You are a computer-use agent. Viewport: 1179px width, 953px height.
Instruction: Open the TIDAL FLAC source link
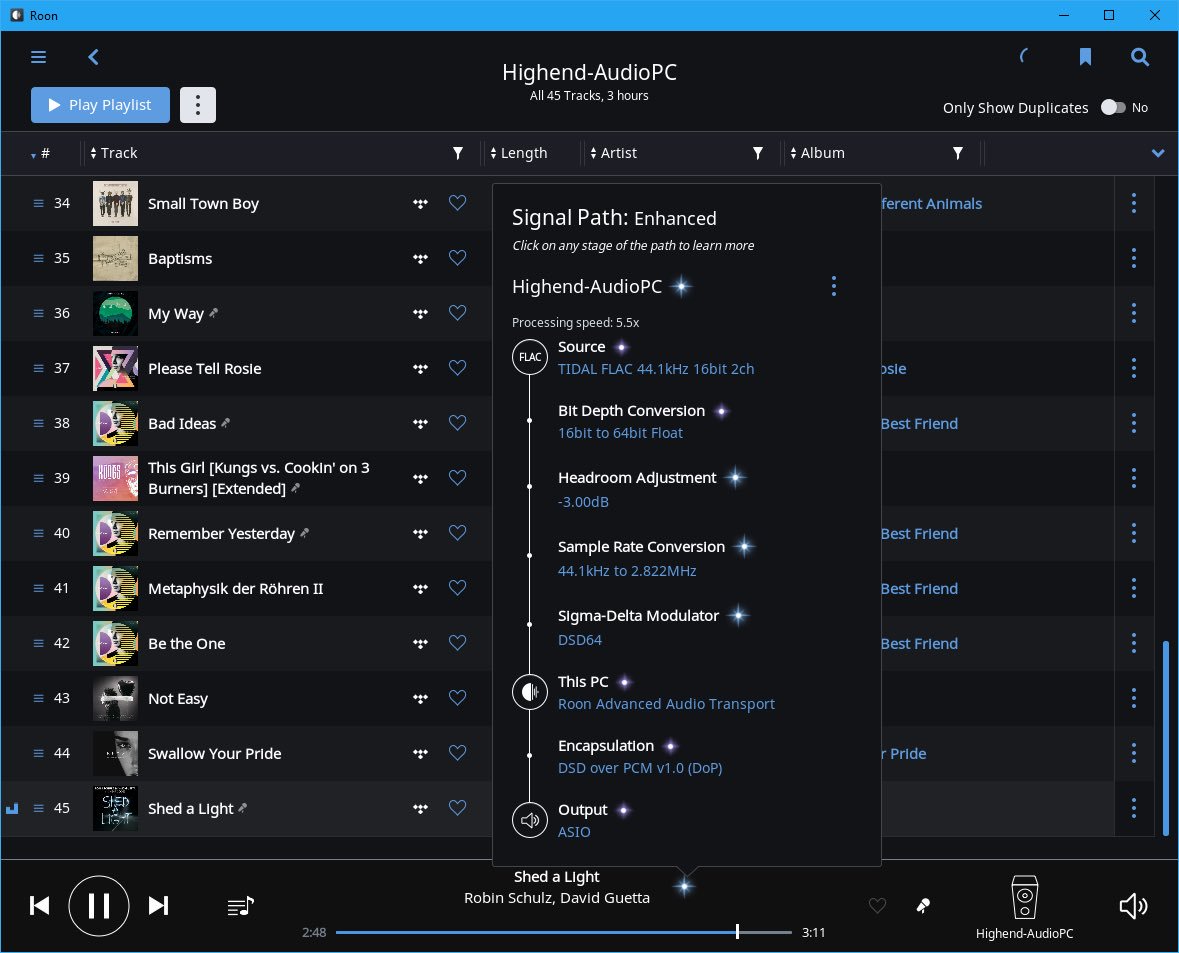pyautogui.click(x=656, y=368)
